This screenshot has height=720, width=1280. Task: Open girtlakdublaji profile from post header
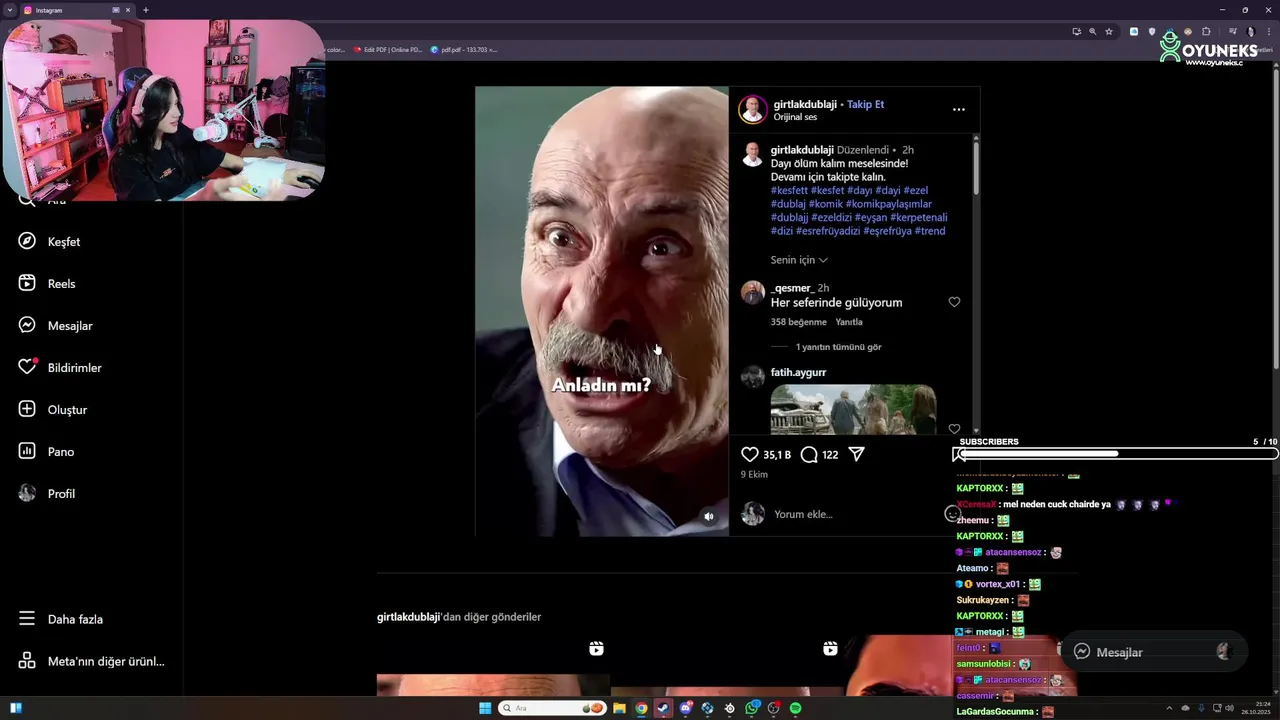click(804, 104)
